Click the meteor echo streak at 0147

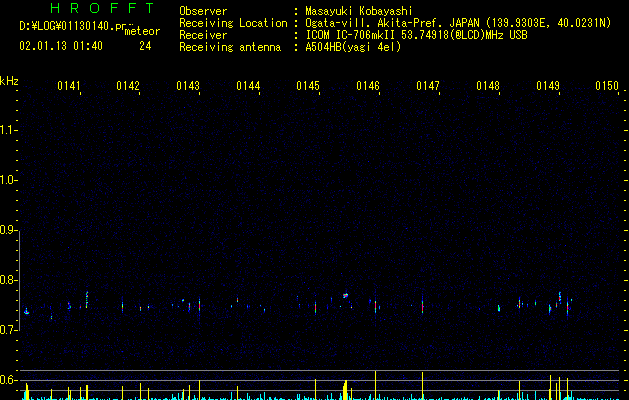422,305
